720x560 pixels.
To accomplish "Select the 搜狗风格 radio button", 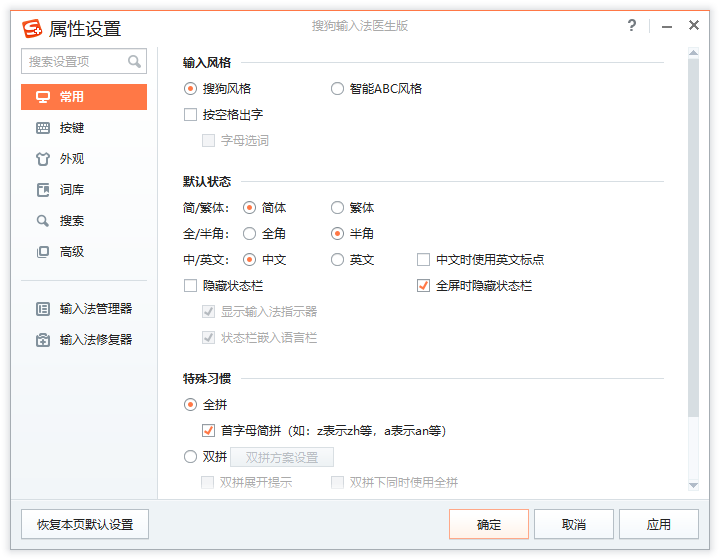I will click(190, 89).
